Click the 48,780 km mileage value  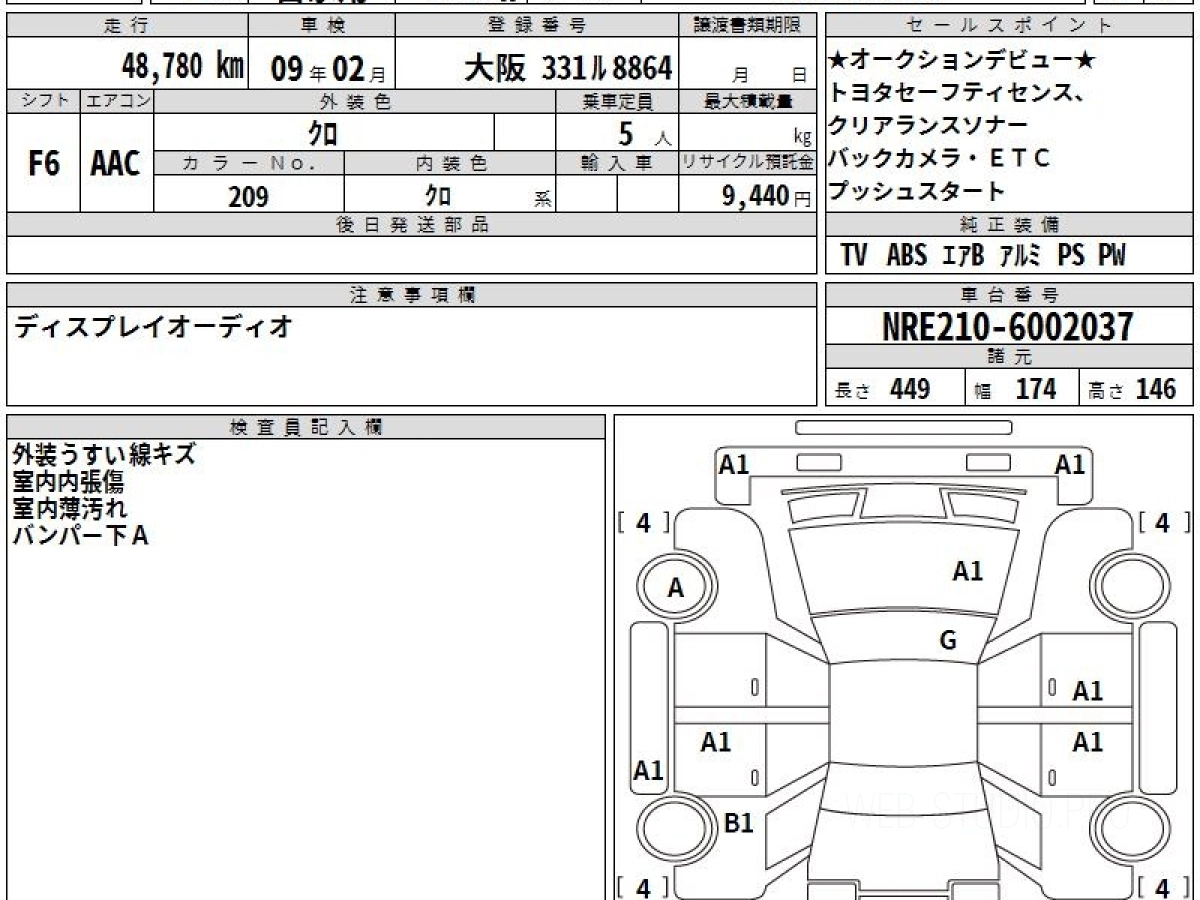tap(183, 66)
